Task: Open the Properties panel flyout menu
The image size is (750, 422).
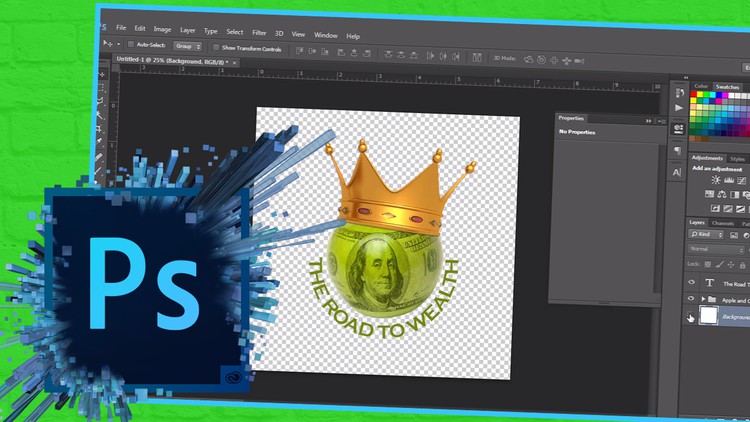Action: (x=660, y=122)
